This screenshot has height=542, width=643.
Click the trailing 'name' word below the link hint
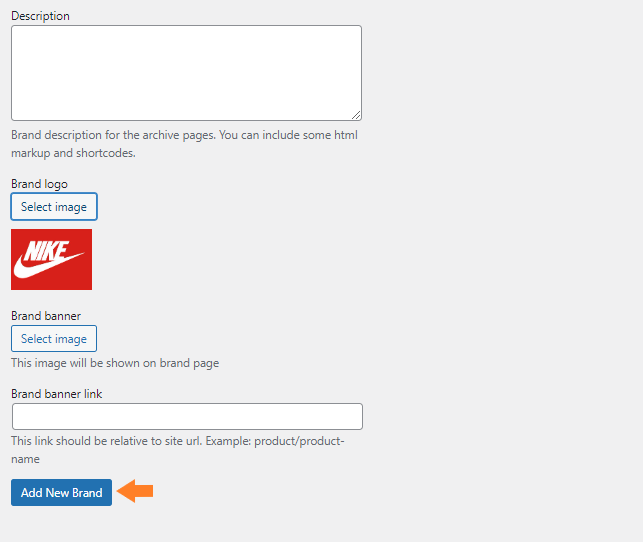click(x=25, y=459)
